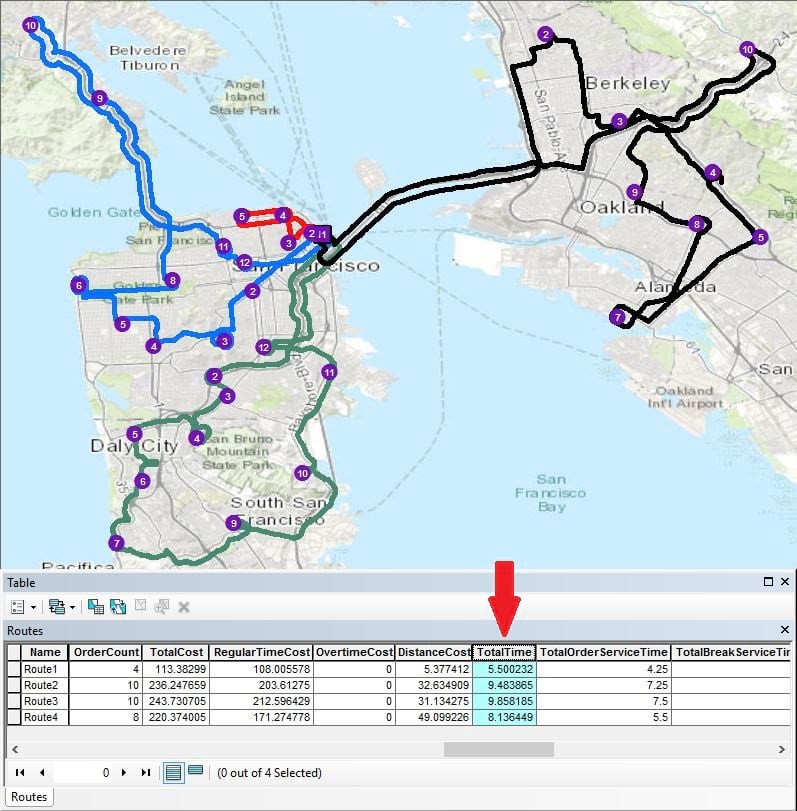Click the horizontal scrollbar thumb in table
The height and width of the screenshot is (811, 797).
(499, 749)
